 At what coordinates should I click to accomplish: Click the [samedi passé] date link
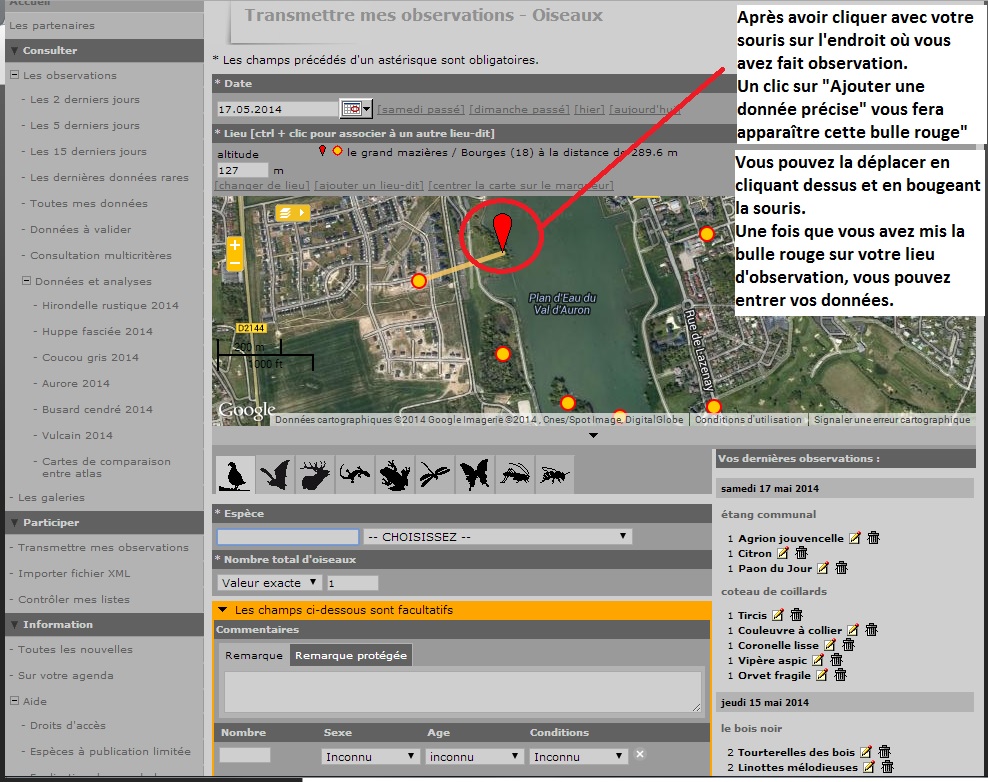coord(421,110)
